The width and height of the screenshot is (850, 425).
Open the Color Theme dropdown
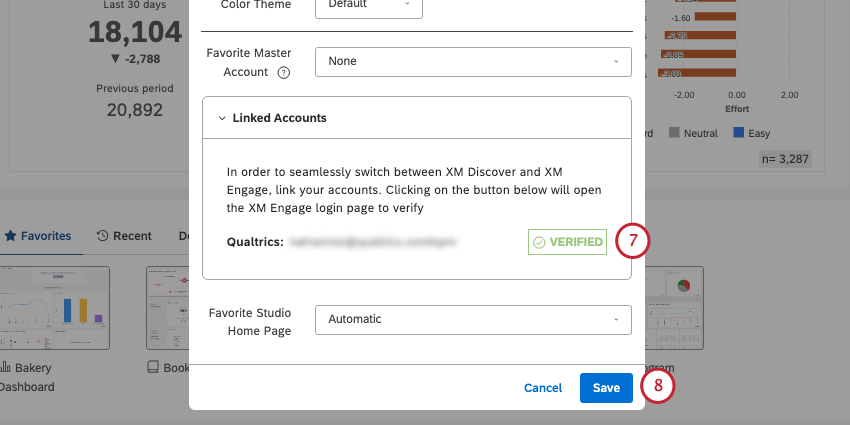[x=369, y=5]
